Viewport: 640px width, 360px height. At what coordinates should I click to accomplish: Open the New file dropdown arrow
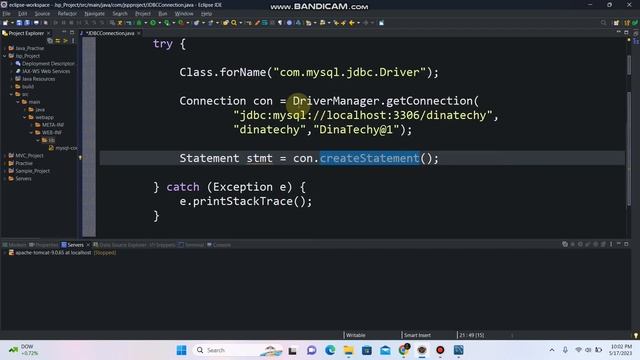(12, 23)
